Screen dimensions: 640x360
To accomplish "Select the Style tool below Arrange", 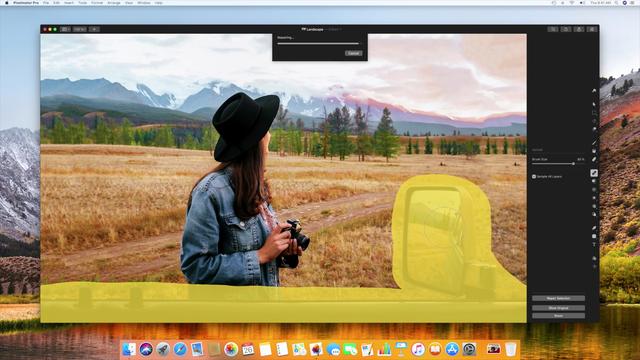I will click(594, 104).
